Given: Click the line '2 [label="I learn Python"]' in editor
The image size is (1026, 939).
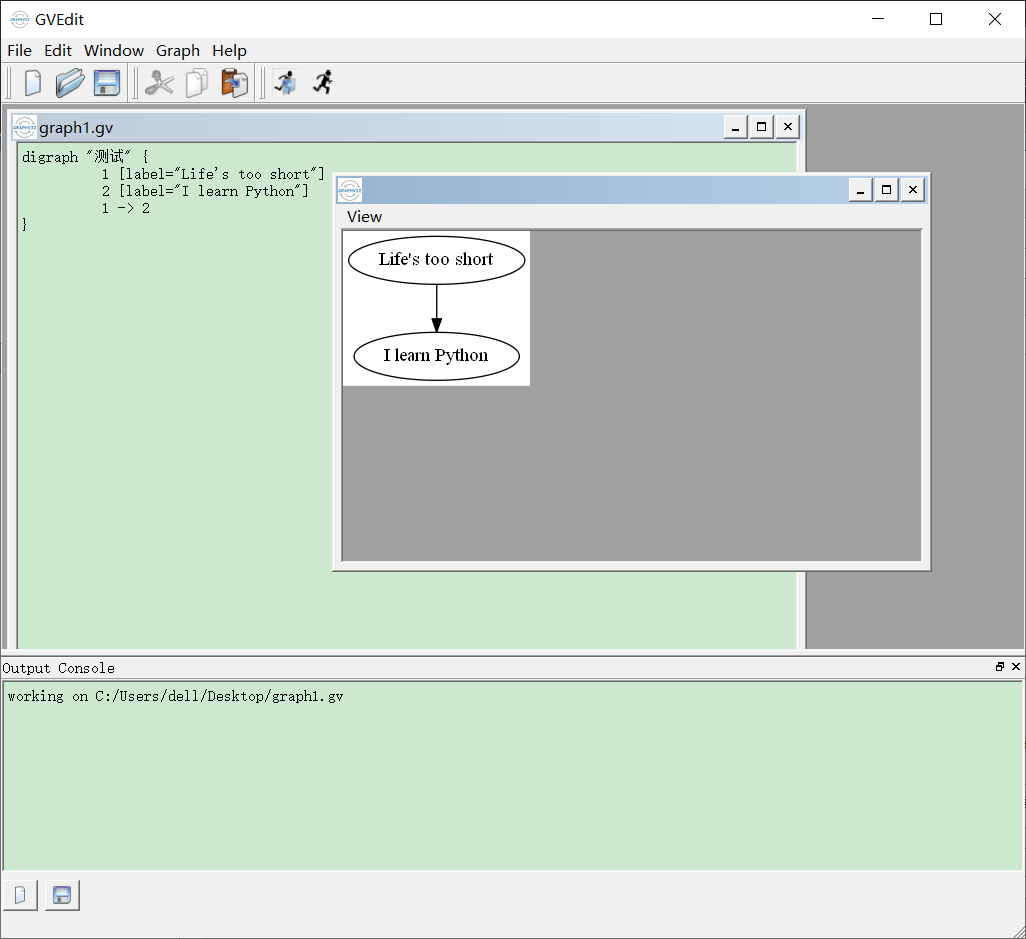Looking at the screenshot, I should [205, 191].
